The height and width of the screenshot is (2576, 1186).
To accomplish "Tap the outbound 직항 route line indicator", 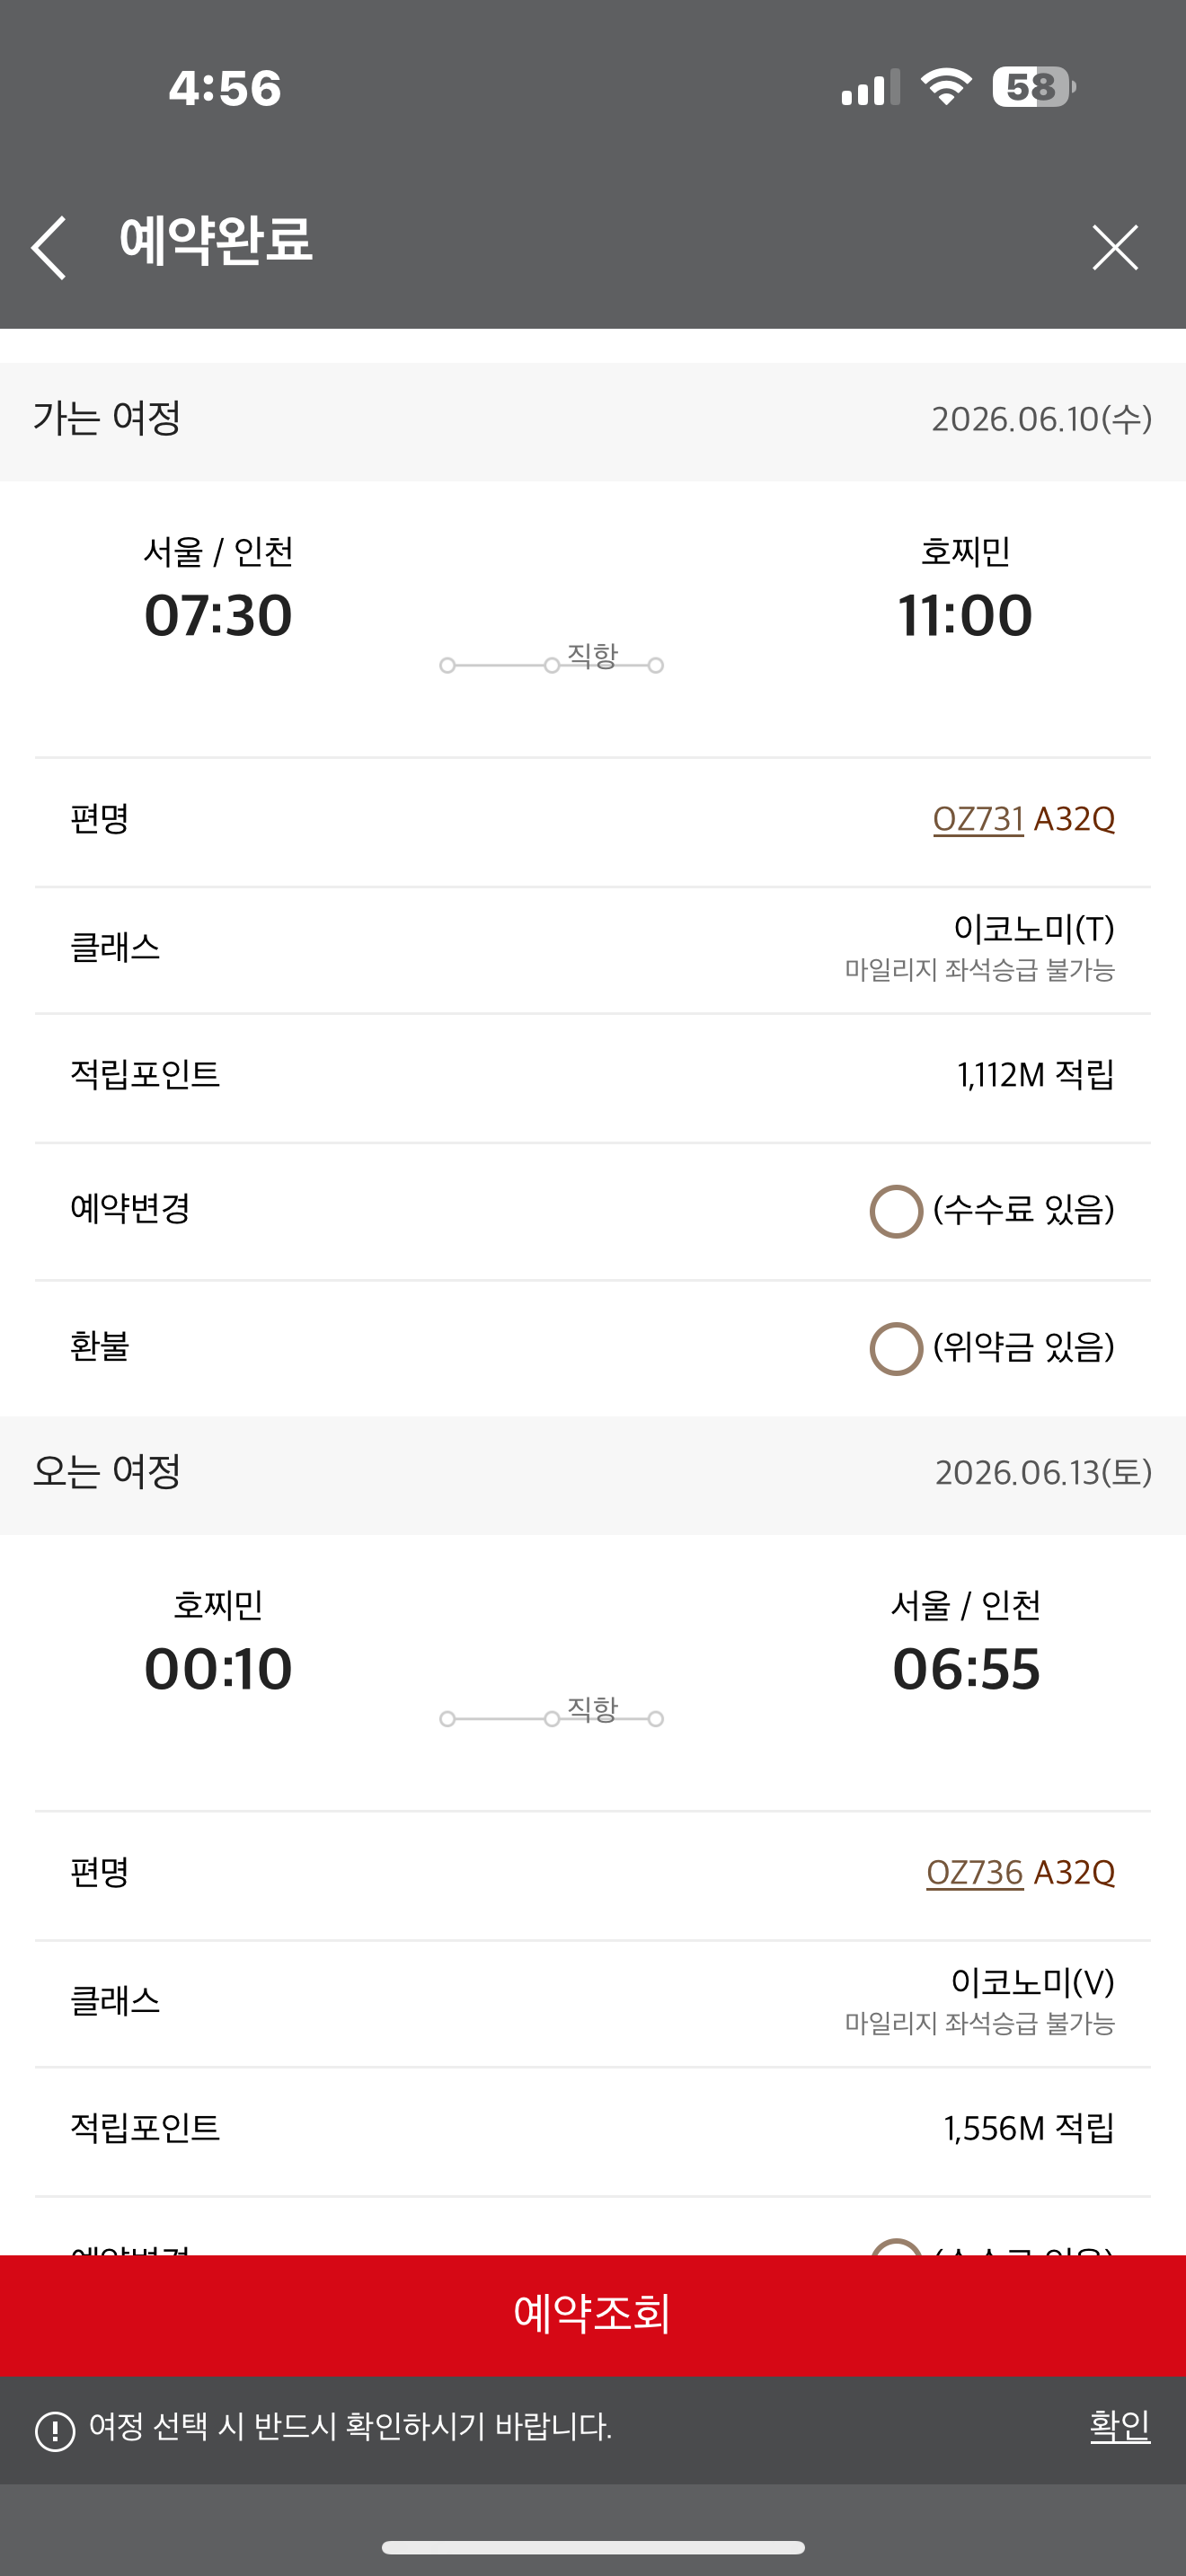I will [552, 663].
